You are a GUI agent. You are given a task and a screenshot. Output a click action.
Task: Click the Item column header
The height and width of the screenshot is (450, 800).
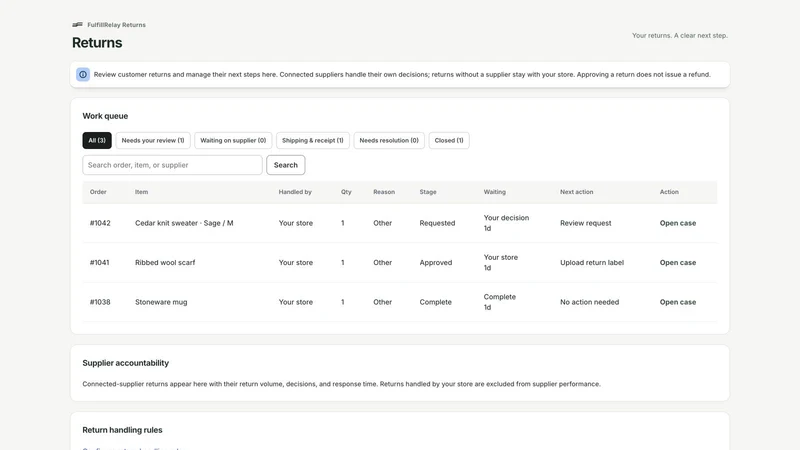(x=141, y=192)
